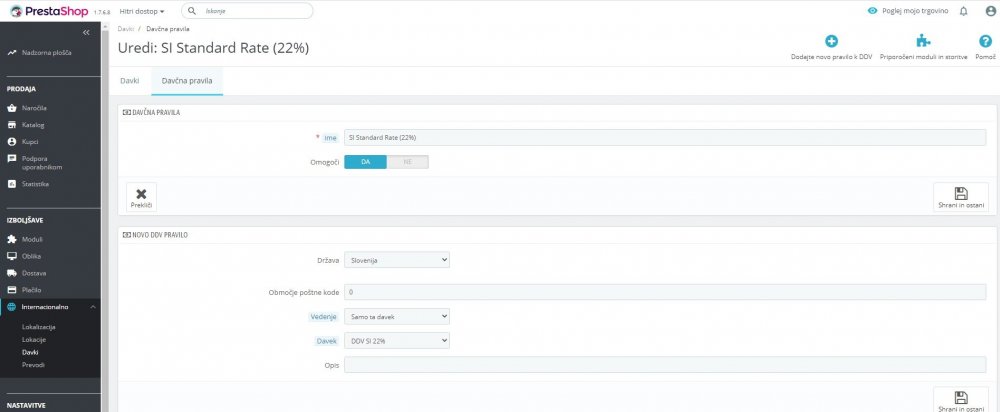Open the Vedenje dropdown
The image size is (1000, 412).
[x=397, y=316]
